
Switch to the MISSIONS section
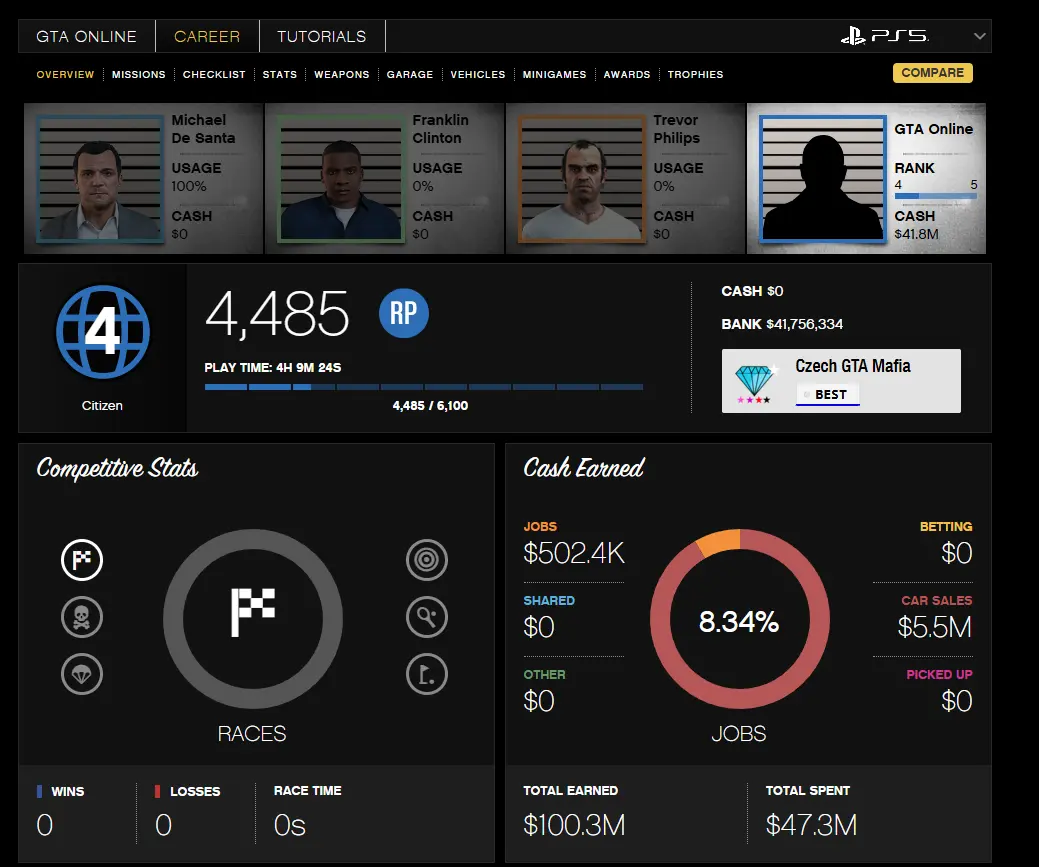(x=138, y=74)
